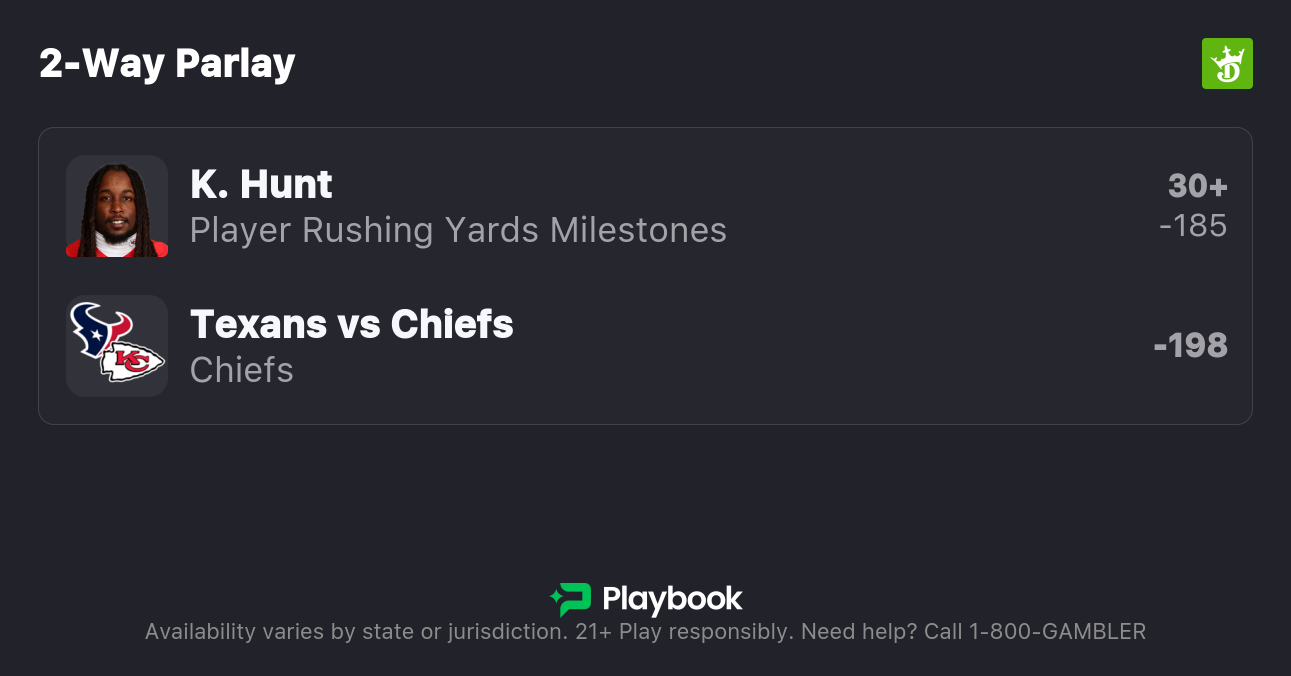This screenshot has height=676, width=1291.
Task: Open the Texans vs Chiefs matchup title
Action: 351,324
